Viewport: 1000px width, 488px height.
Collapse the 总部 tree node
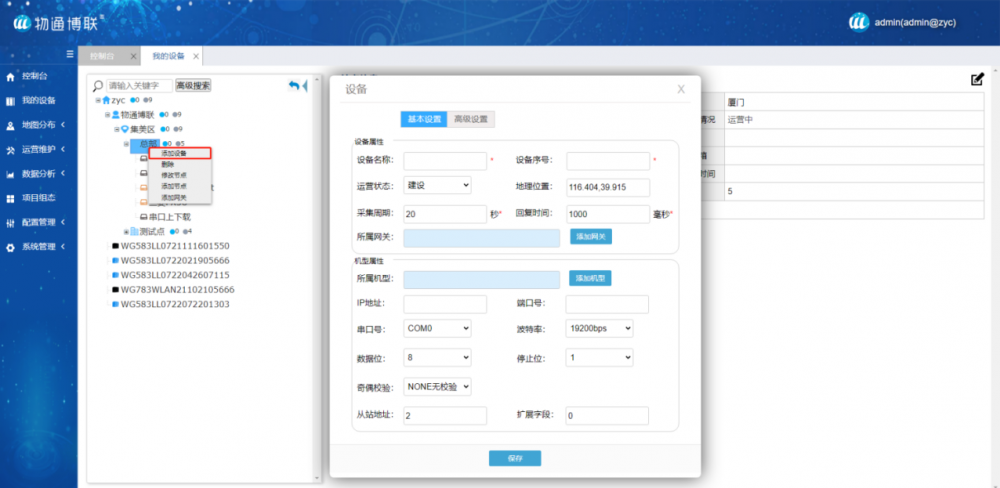pyautogui.click(x=126, y=144)
